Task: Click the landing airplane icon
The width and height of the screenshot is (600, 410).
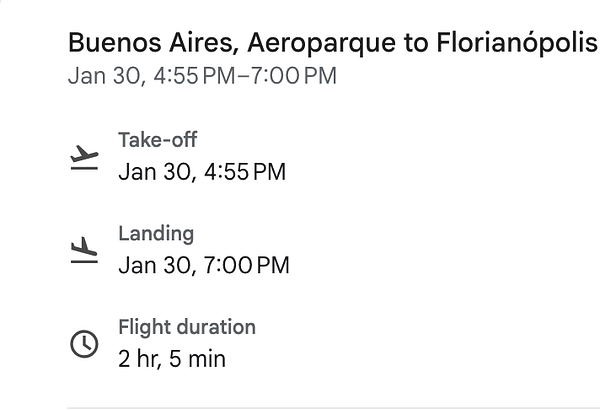Action: point(85,250)
